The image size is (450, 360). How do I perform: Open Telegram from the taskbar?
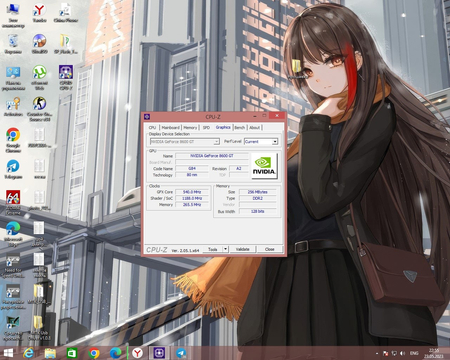point(181,353)
